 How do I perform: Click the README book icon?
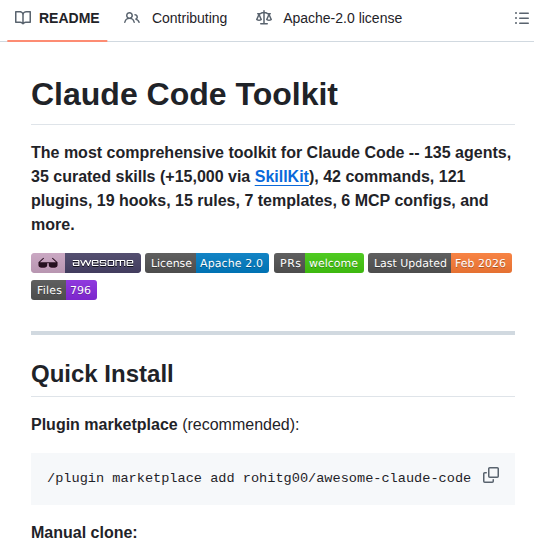coord(23,18)
